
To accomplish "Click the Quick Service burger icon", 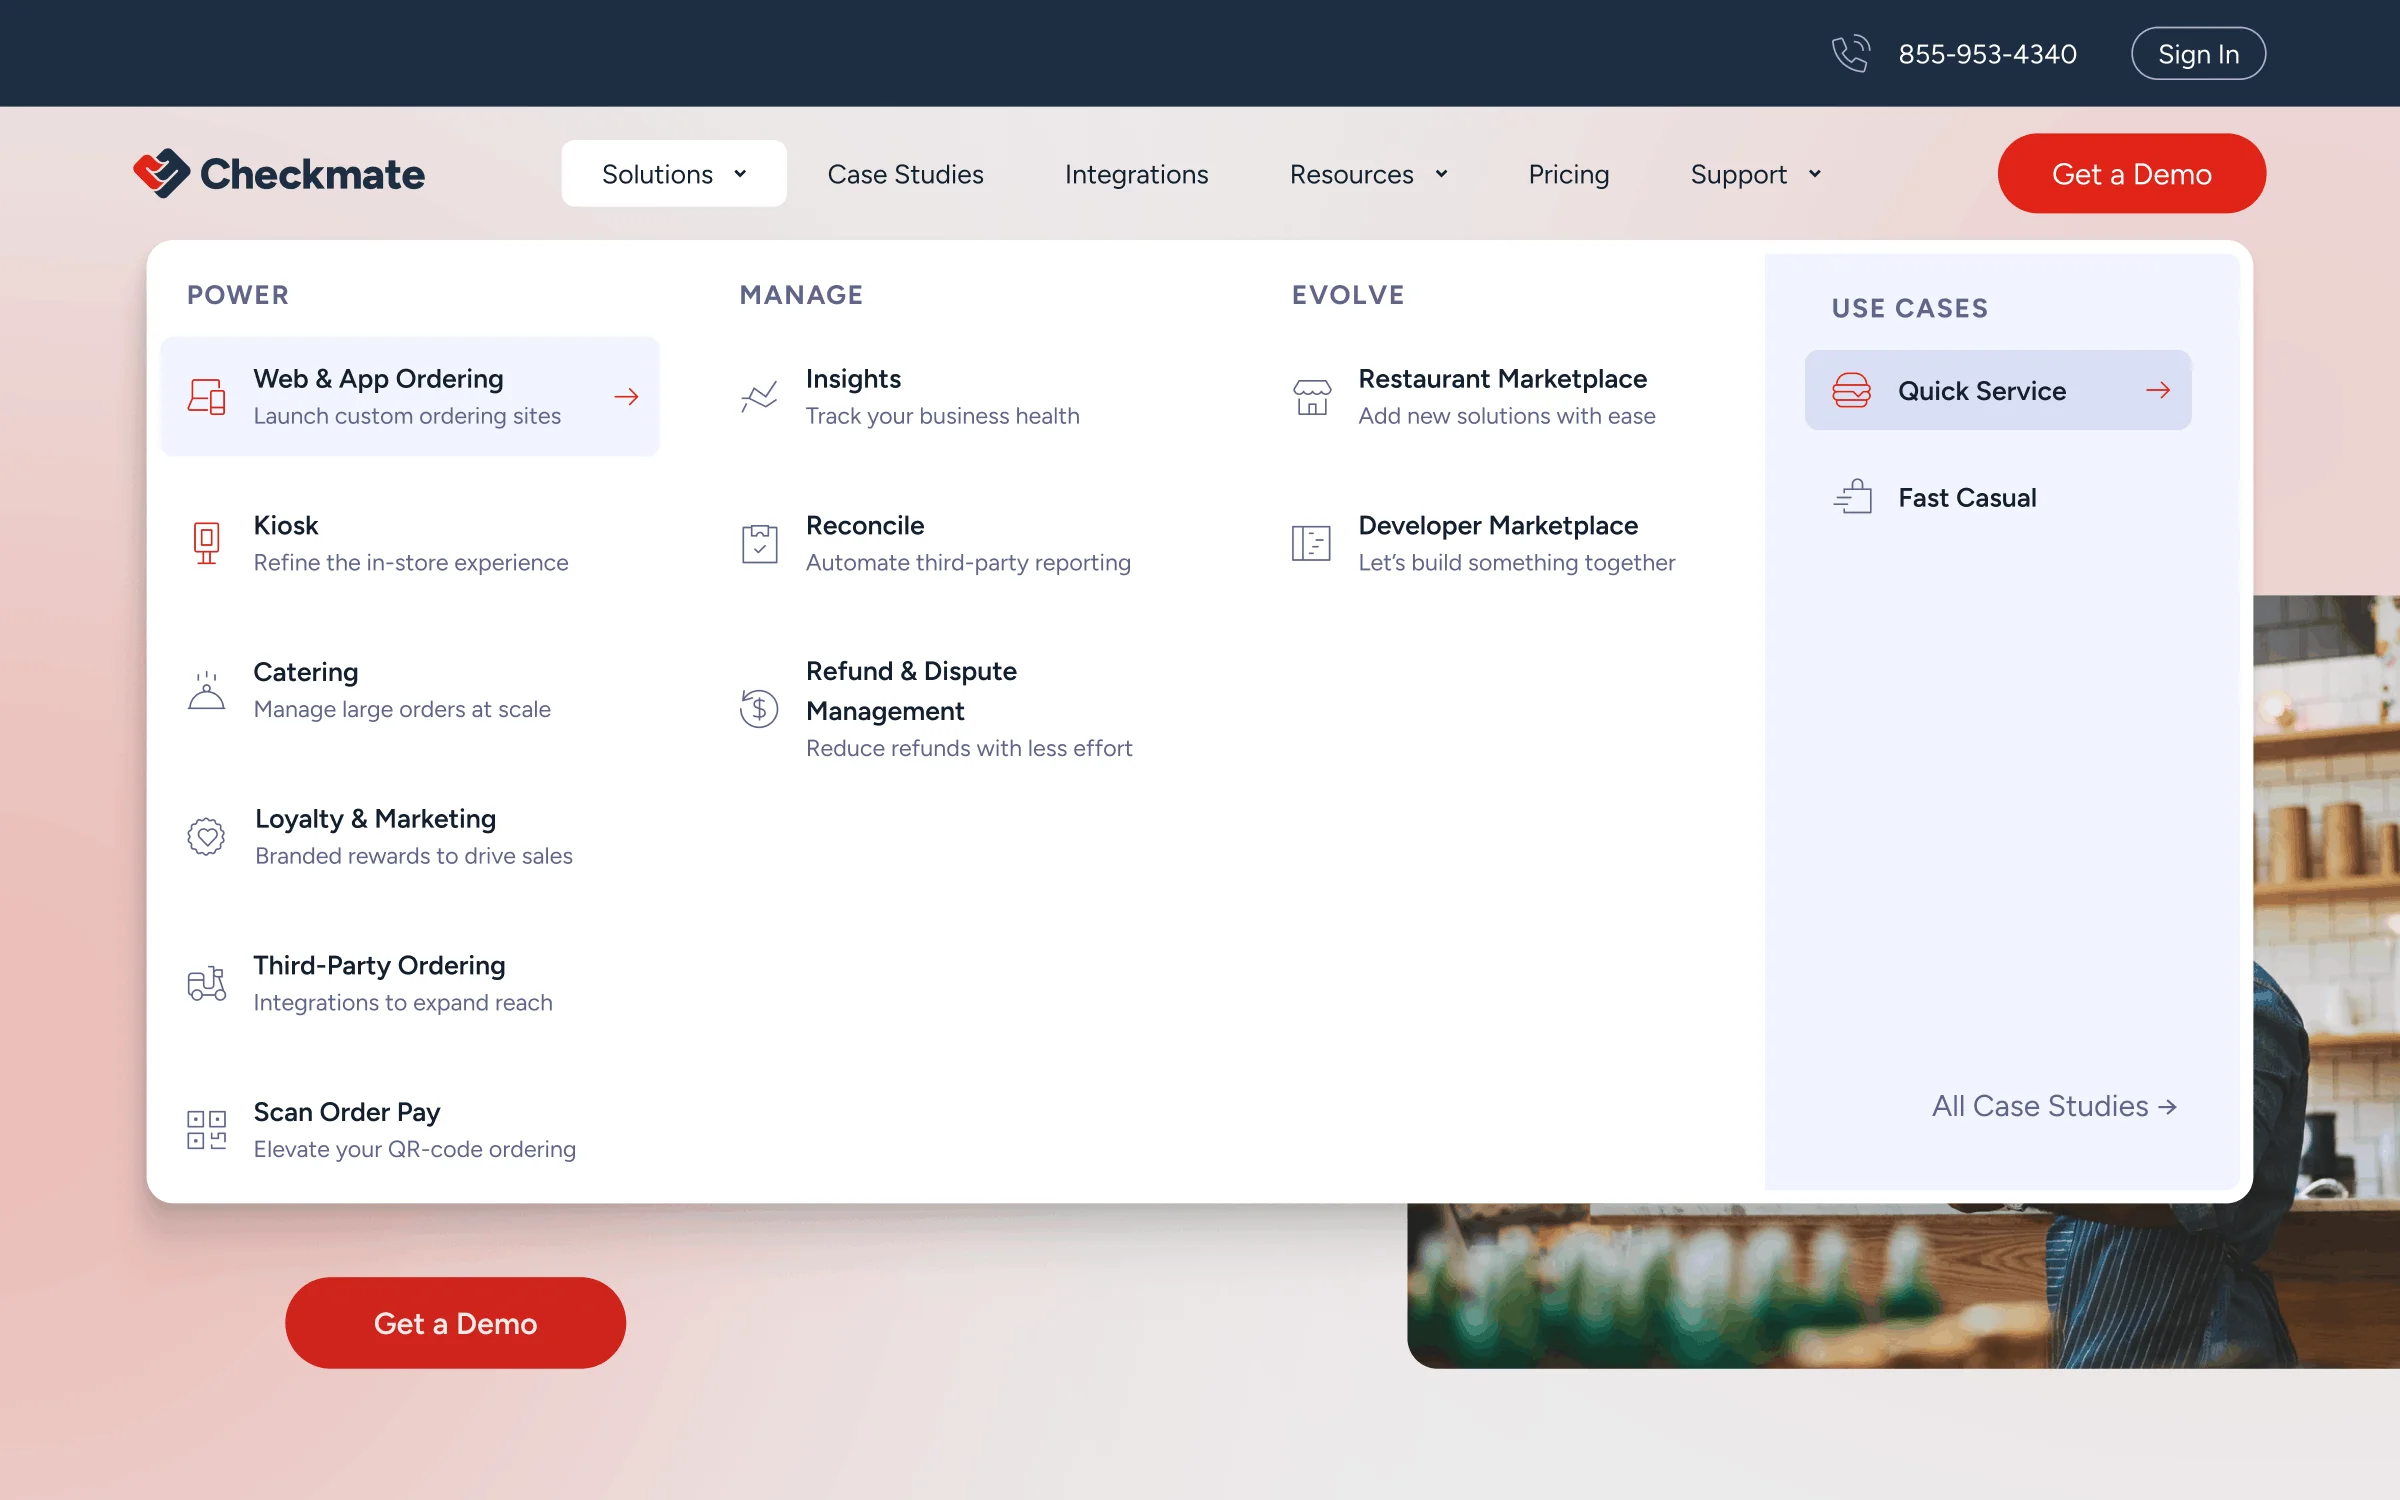I will point(1853,390).
